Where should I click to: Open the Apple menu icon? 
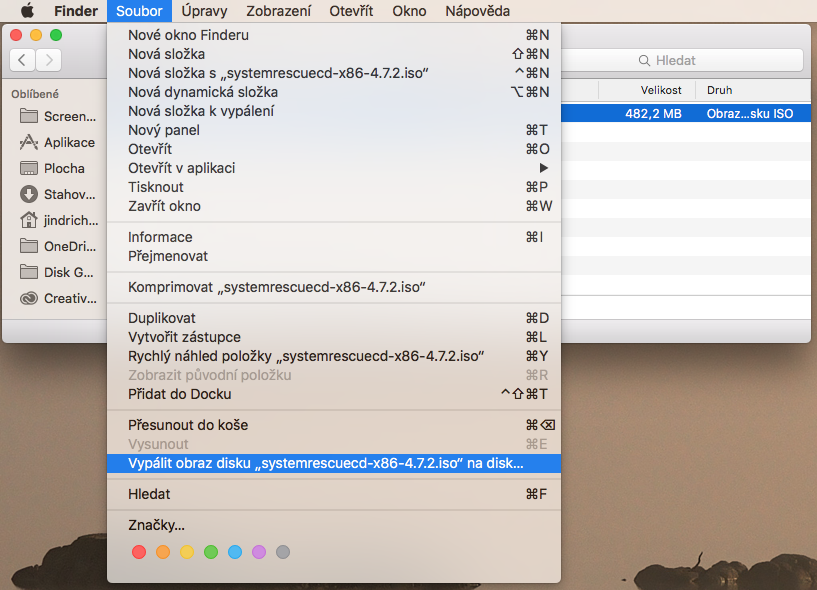(x=27, y=10)
